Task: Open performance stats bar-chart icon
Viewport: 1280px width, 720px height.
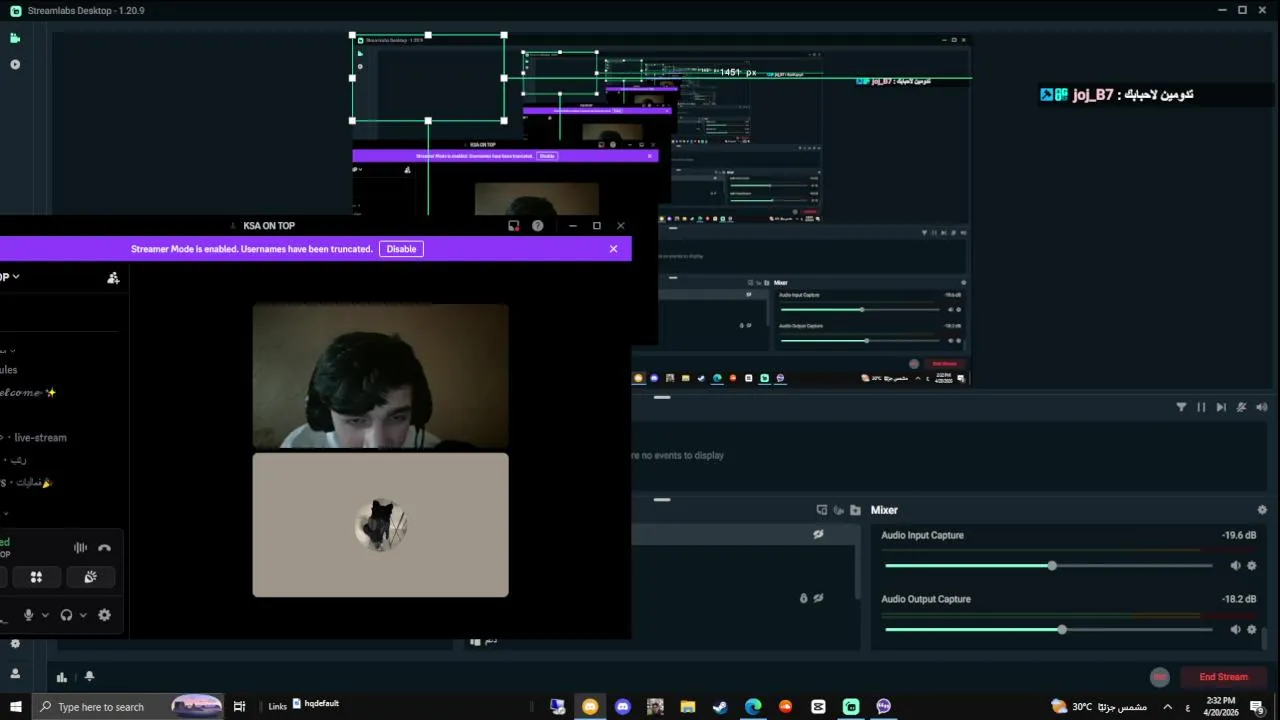Action: [62, 677]
